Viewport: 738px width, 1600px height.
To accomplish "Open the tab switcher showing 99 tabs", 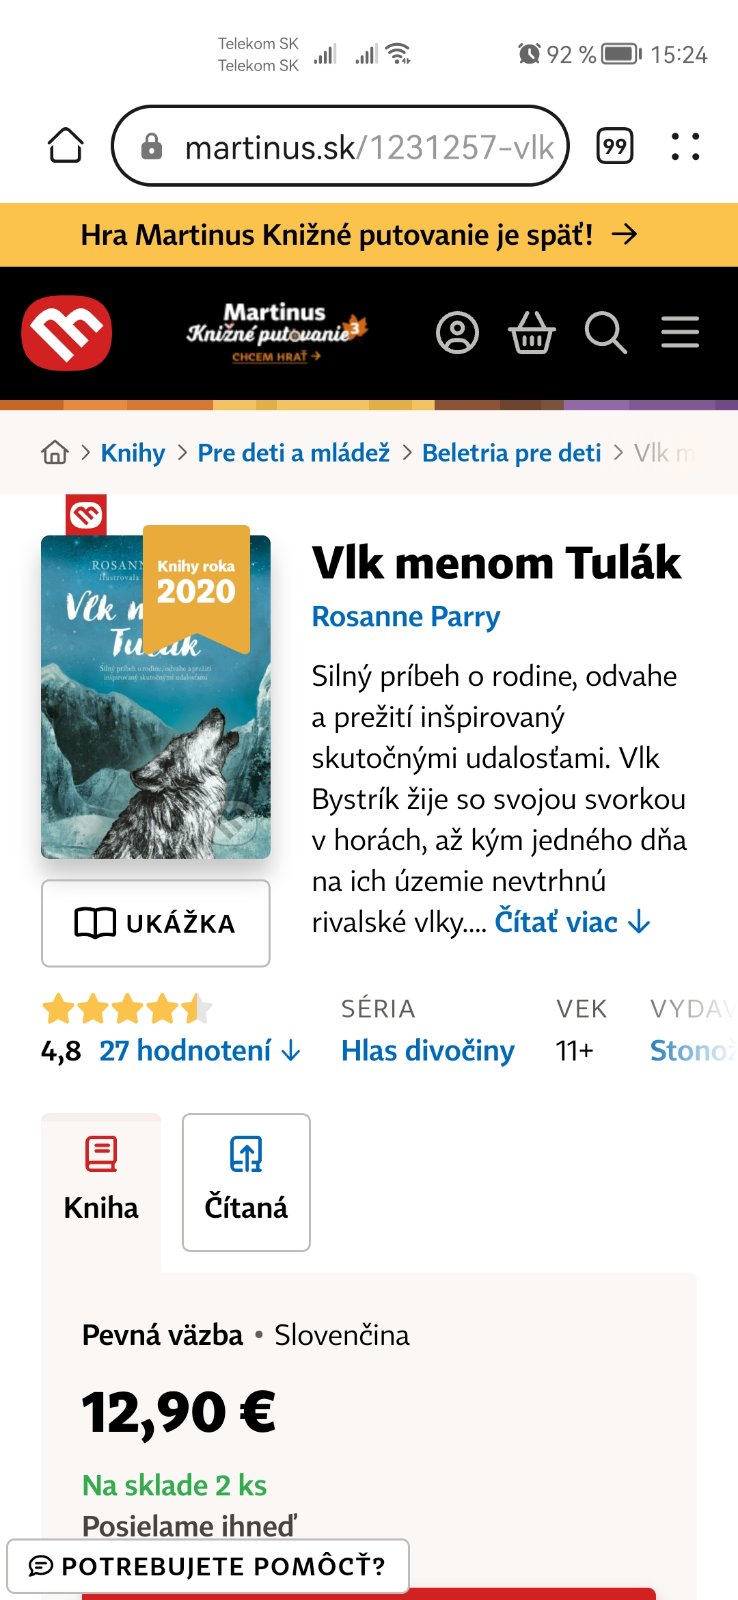I will click(x=615, y=146).
